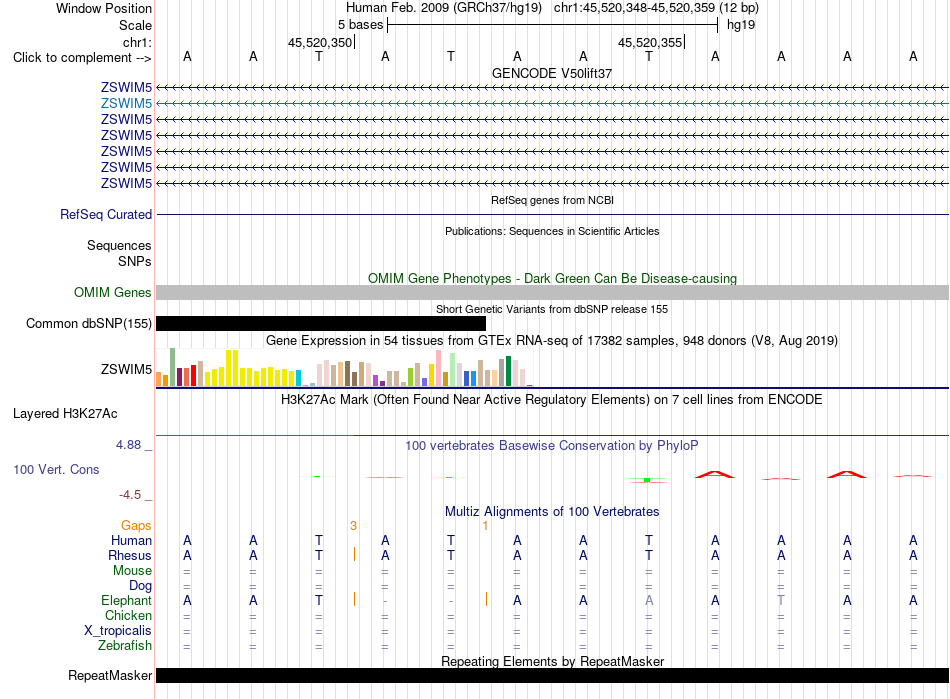Click the 45,520,350 position marker
The image size is (950, 699).
tap(320, 42)
